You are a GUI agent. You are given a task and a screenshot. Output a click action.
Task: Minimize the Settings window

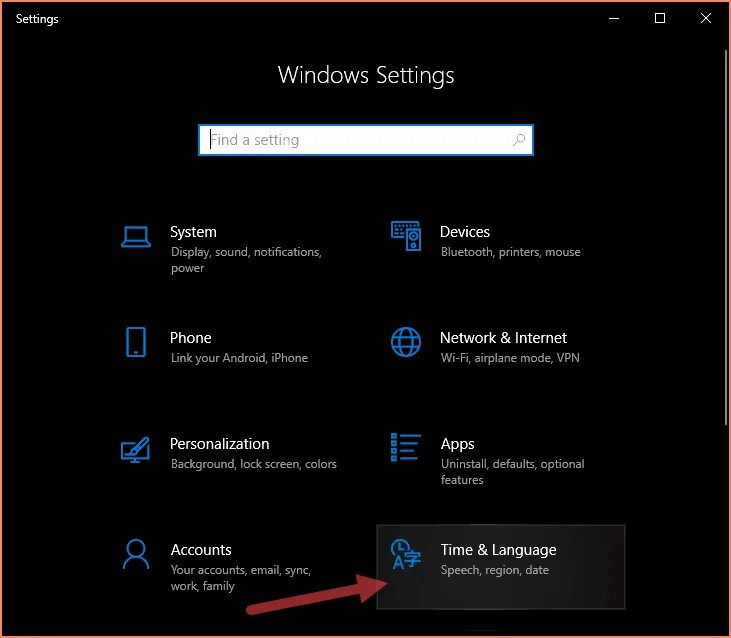click(x=614, y=19)
